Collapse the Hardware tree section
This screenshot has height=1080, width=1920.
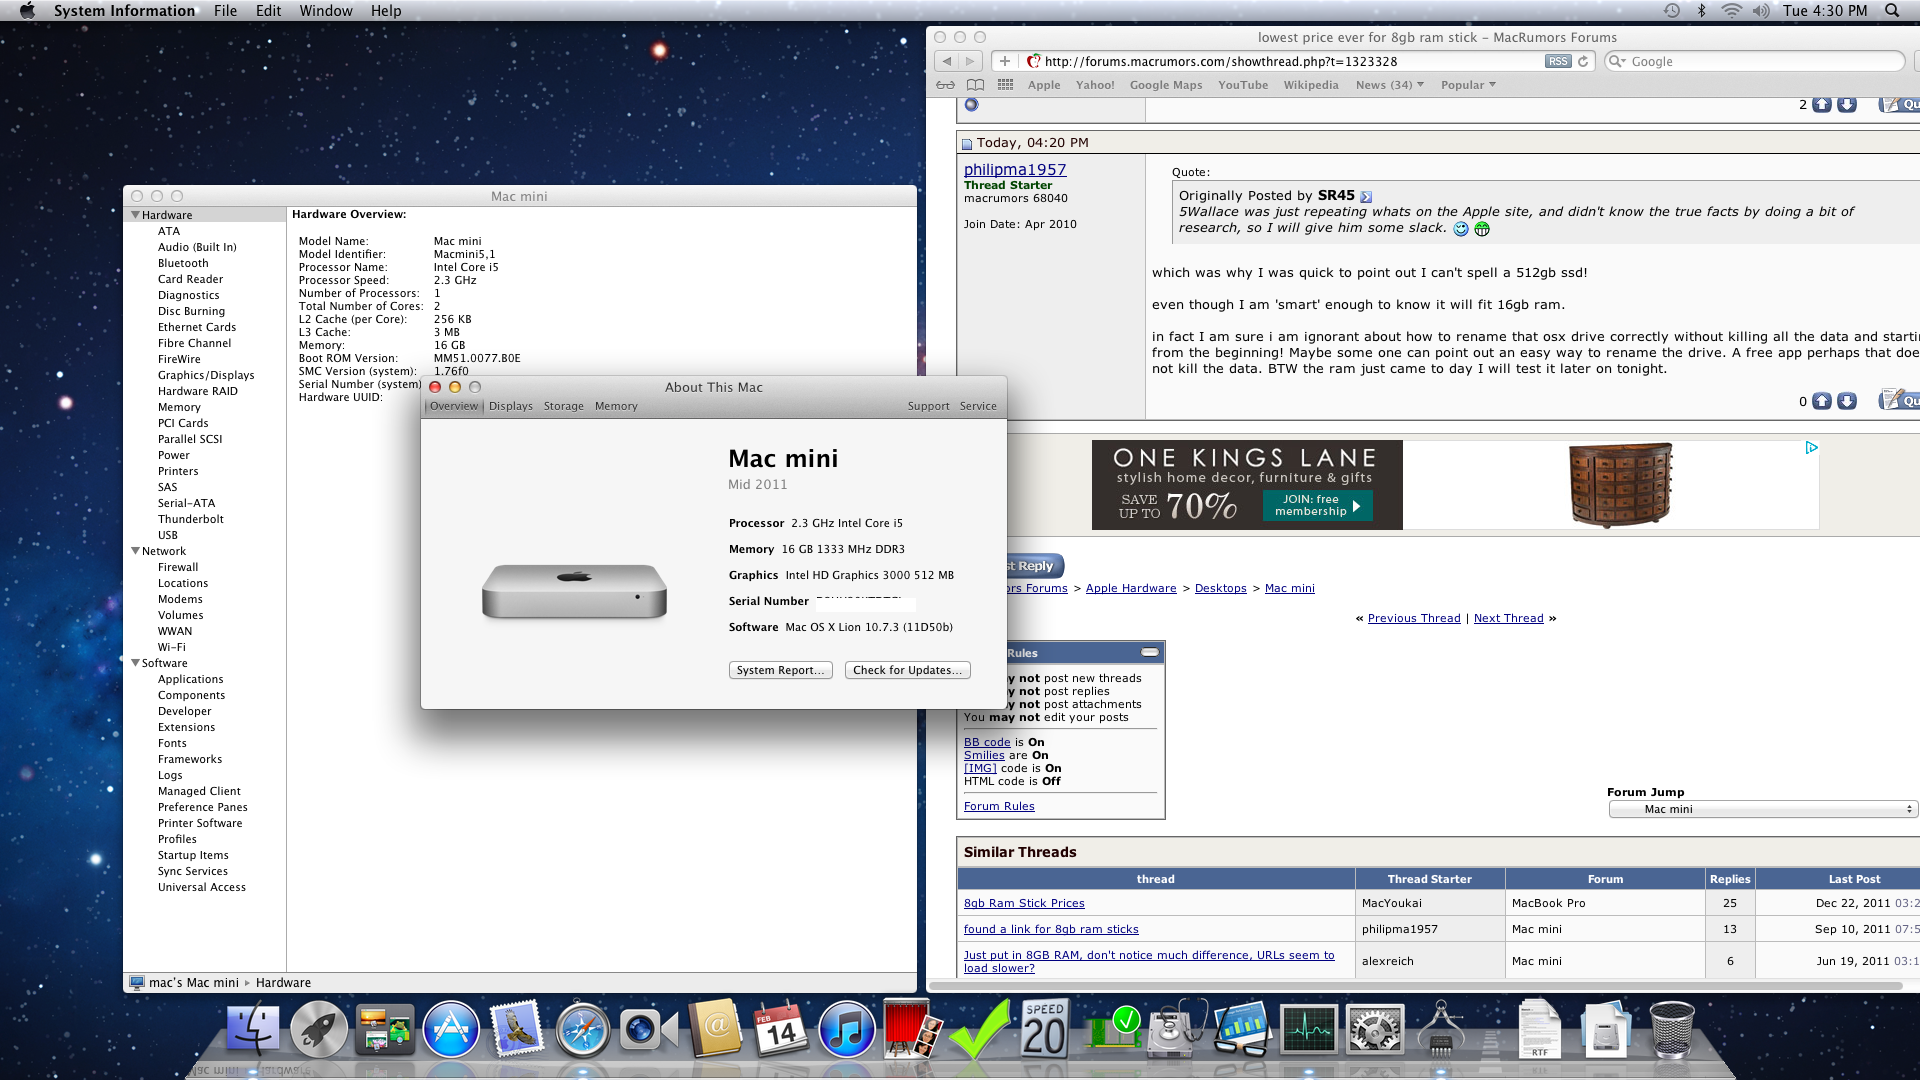pyautogui.click(x=136, y=215)
